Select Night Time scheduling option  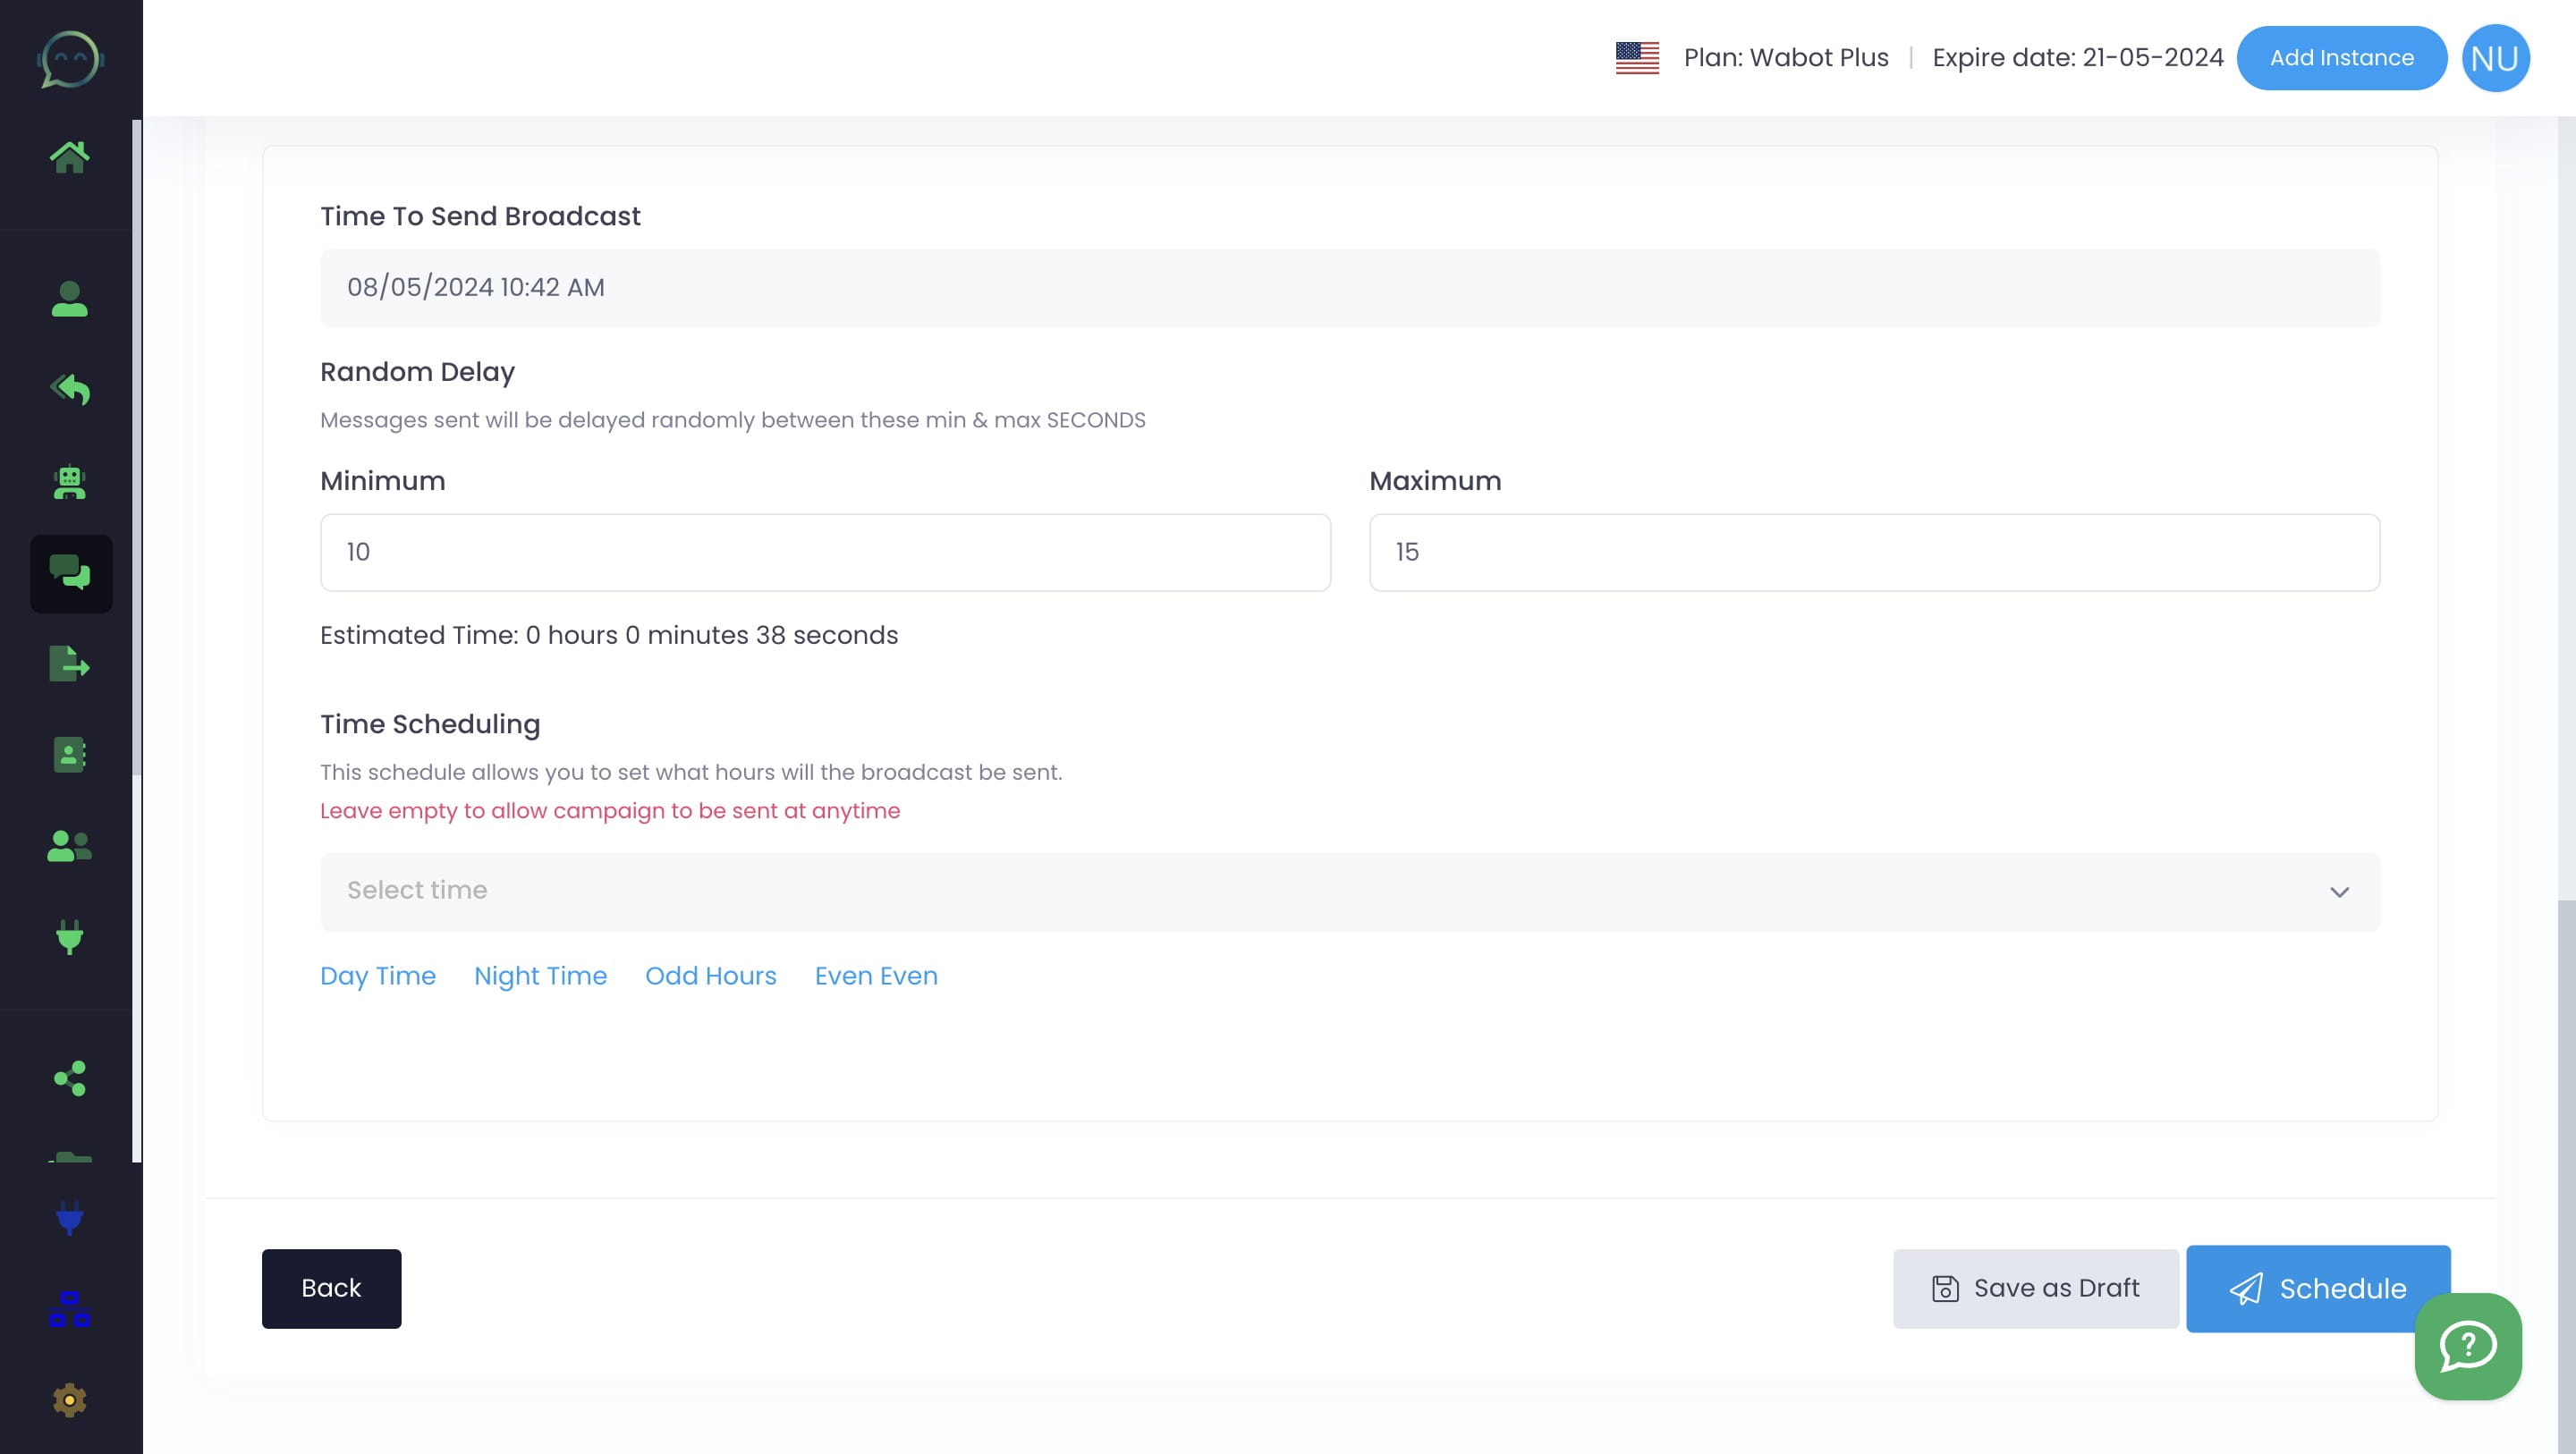coord(539,976)
